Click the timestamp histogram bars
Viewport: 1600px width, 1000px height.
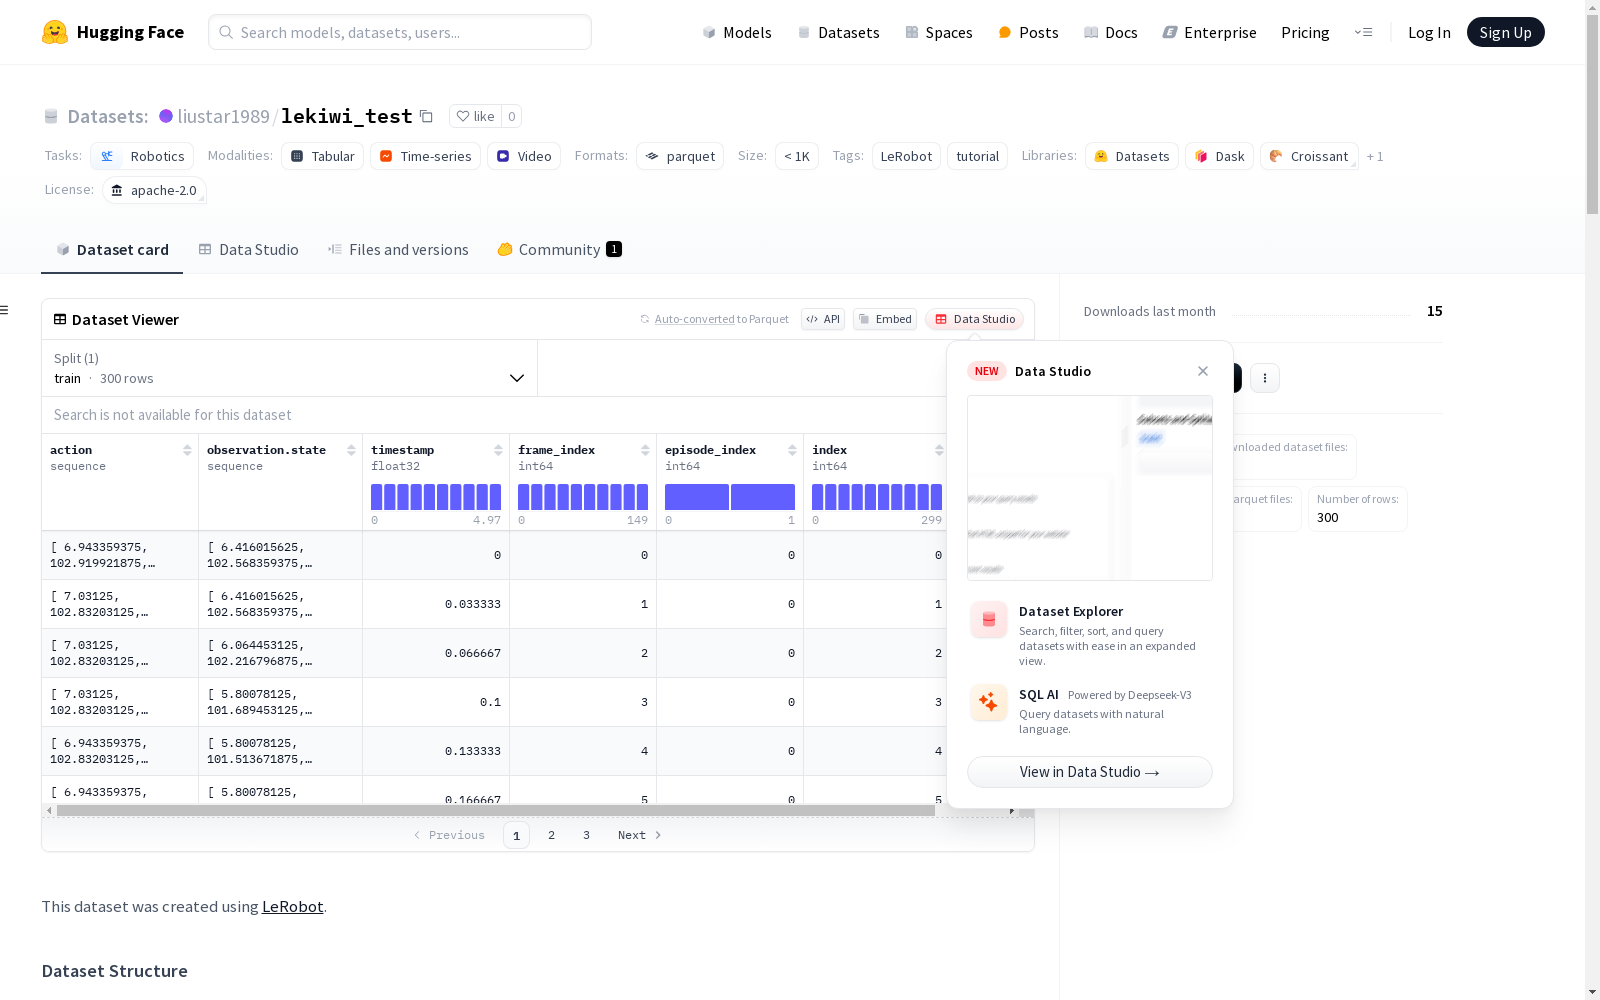pyautogui.click(x=436, y=497)
